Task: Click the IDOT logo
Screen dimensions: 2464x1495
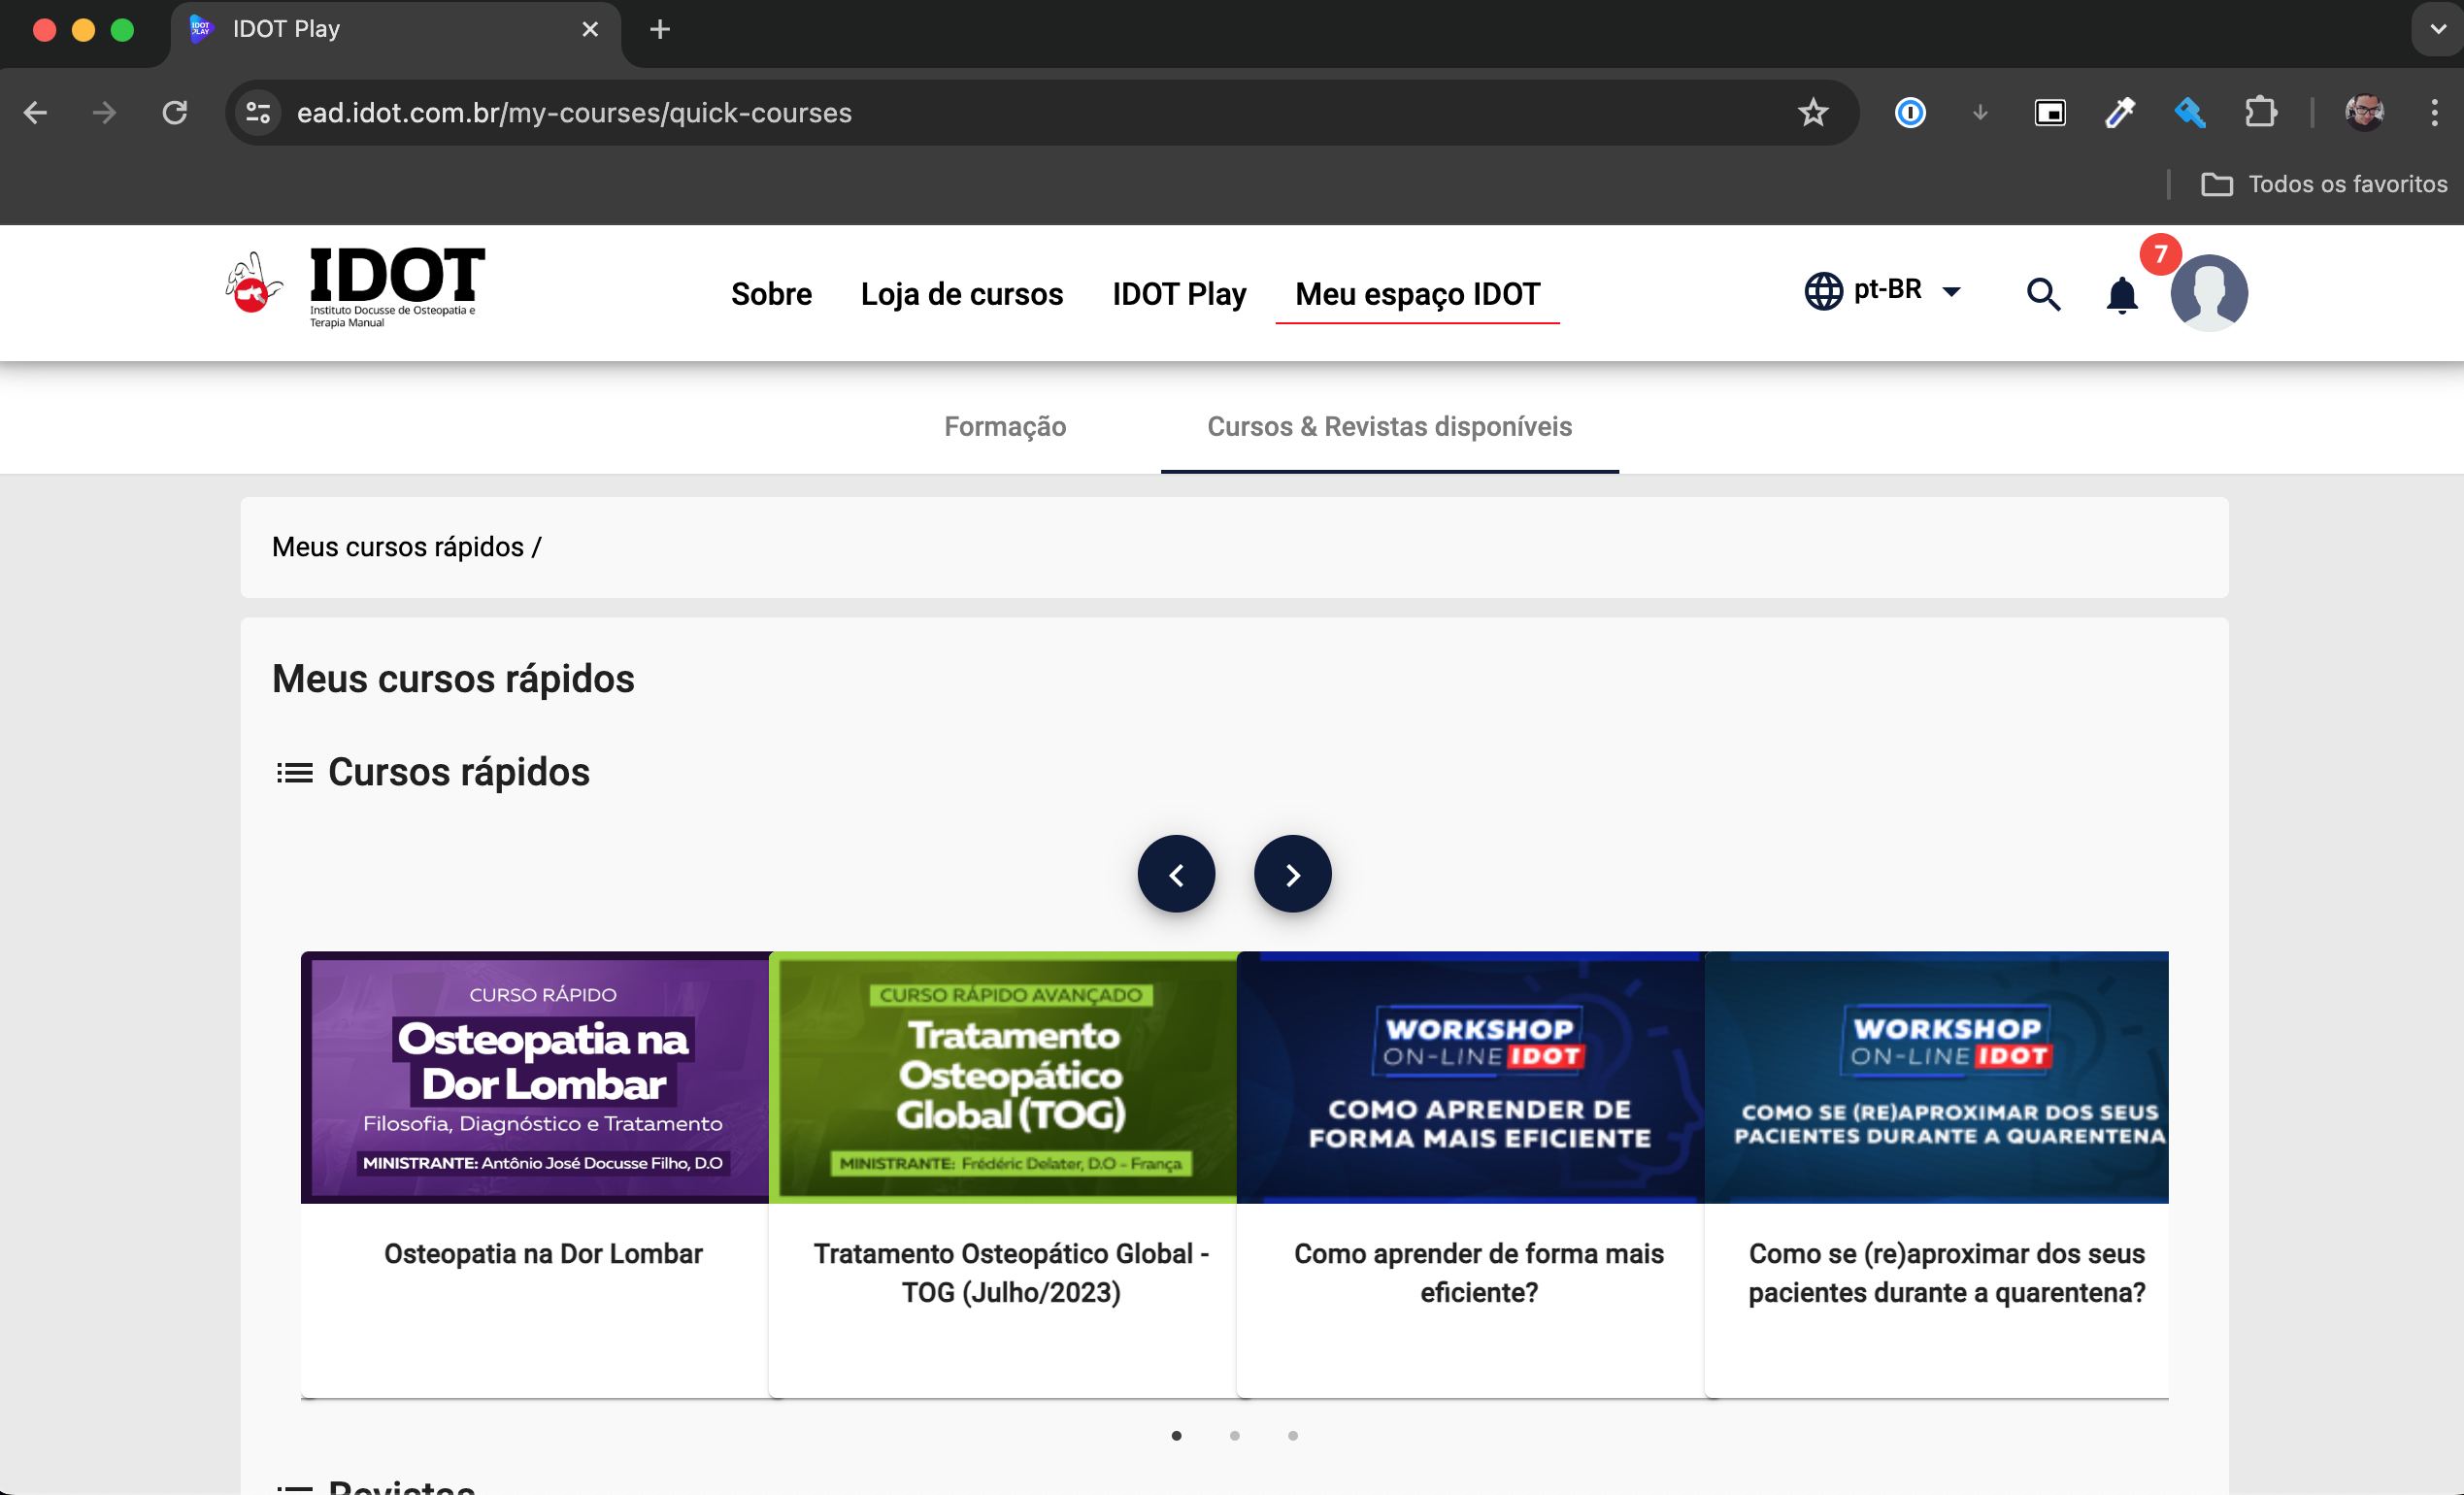Action: 355,288
